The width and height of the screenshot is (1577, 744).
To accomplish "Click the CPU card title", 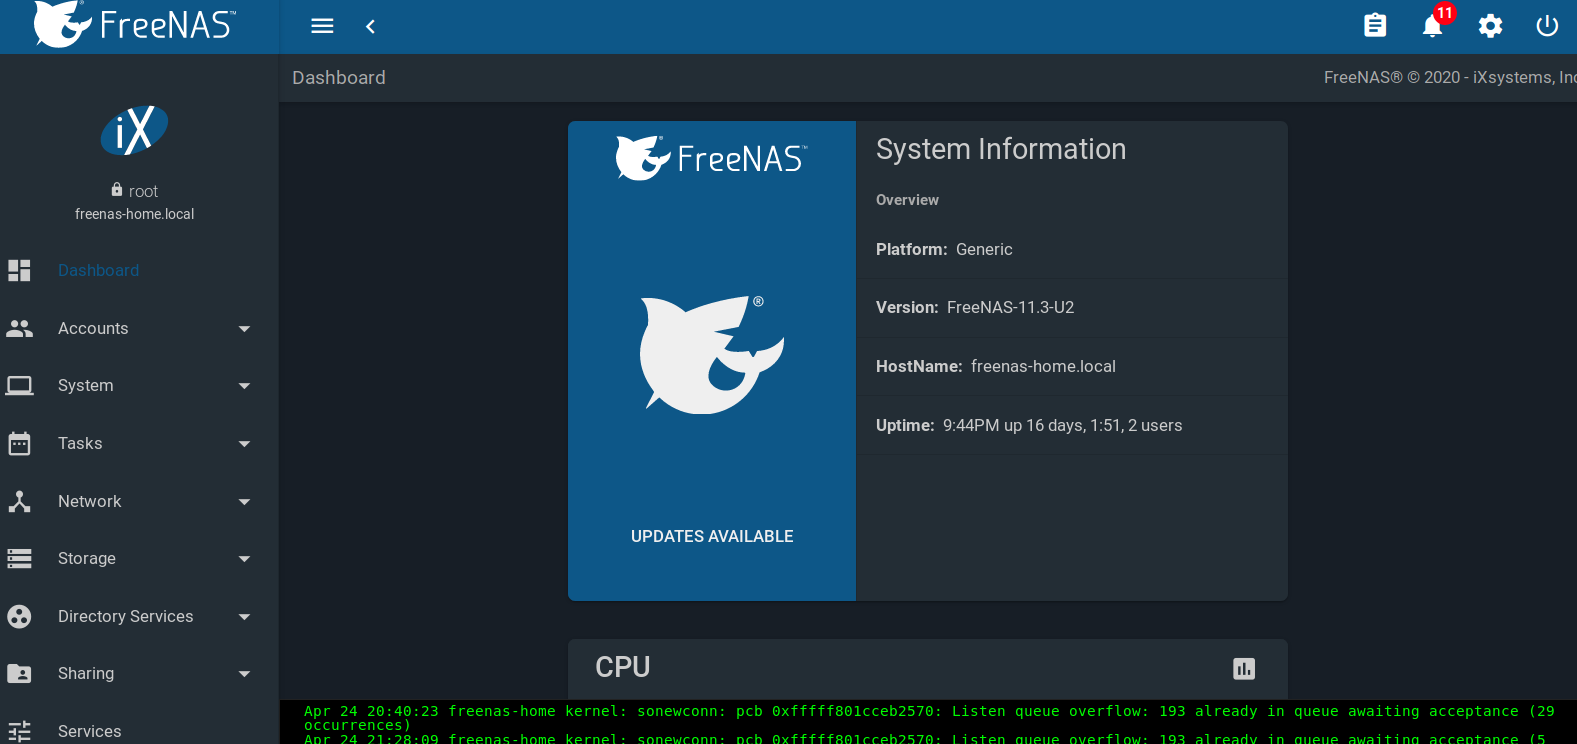I will pyautogui.click(x=623, y=667).
